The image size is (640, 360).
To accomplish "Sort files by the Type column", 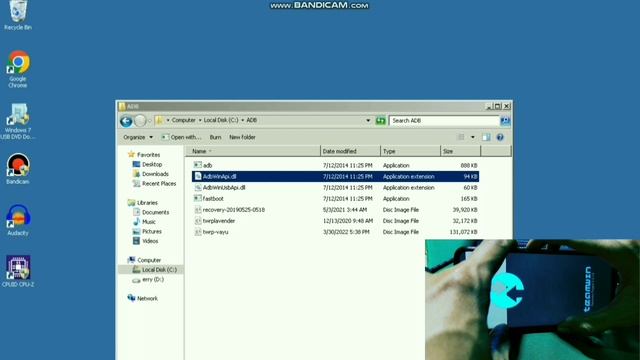I will pos(410,151).
